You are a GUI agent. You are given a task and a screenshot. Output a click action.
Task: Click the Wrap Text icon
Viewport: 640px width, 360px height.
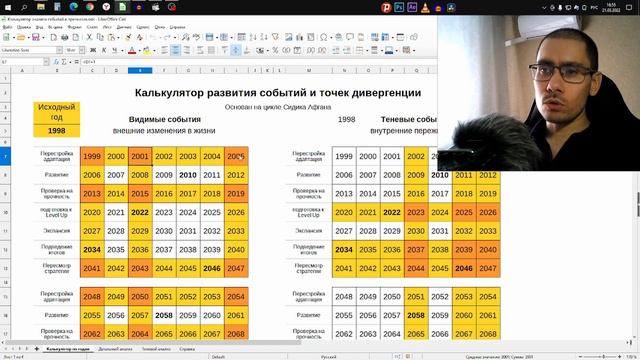click(200, 50)
